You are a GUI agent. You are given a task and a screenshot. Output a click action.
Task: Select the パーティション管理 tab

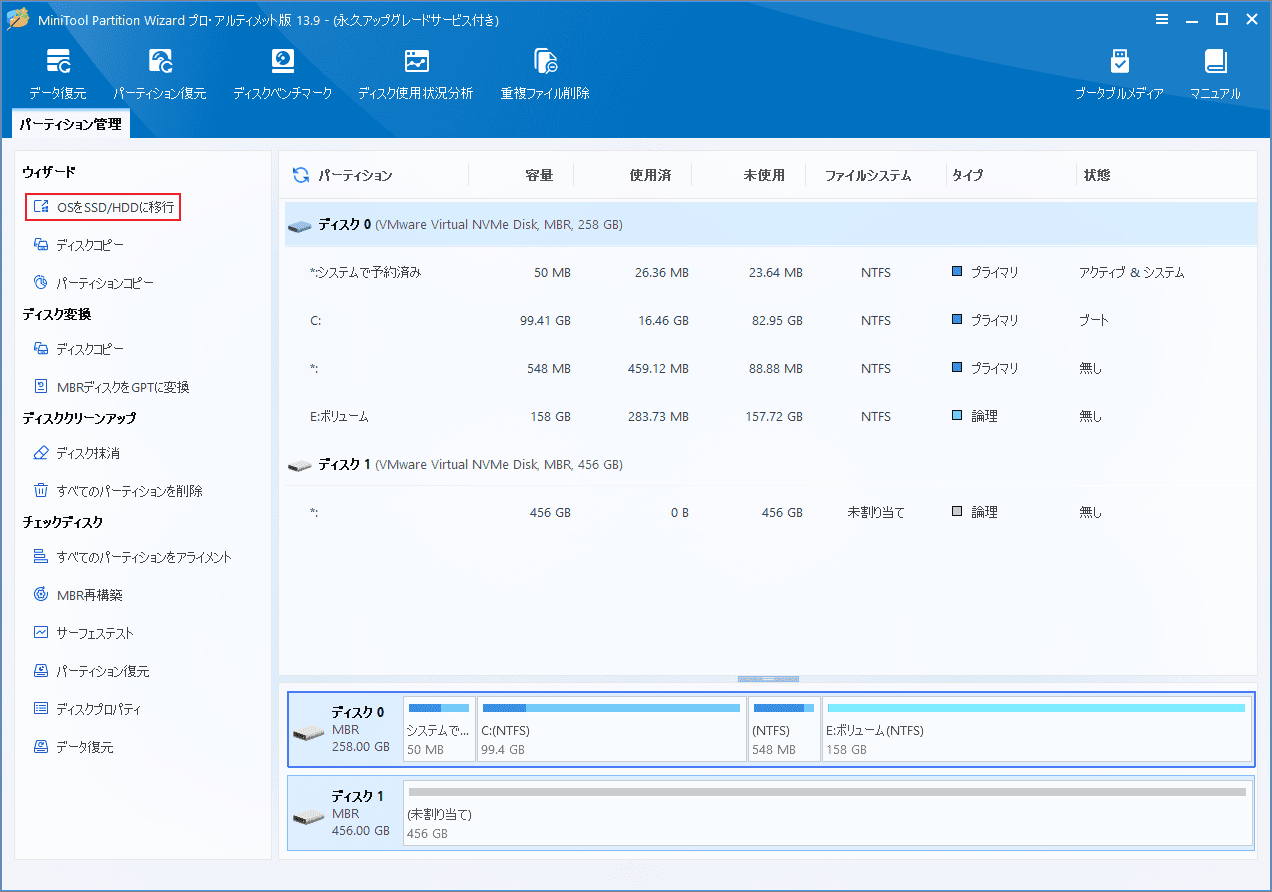click(x=70, y=124)
